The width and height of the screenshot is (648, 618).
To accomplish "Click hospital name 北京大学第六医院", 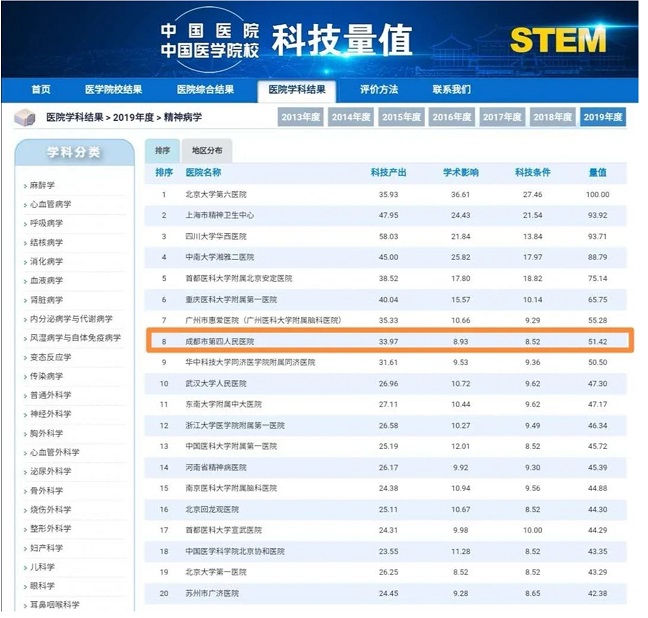I will [216, 194].
